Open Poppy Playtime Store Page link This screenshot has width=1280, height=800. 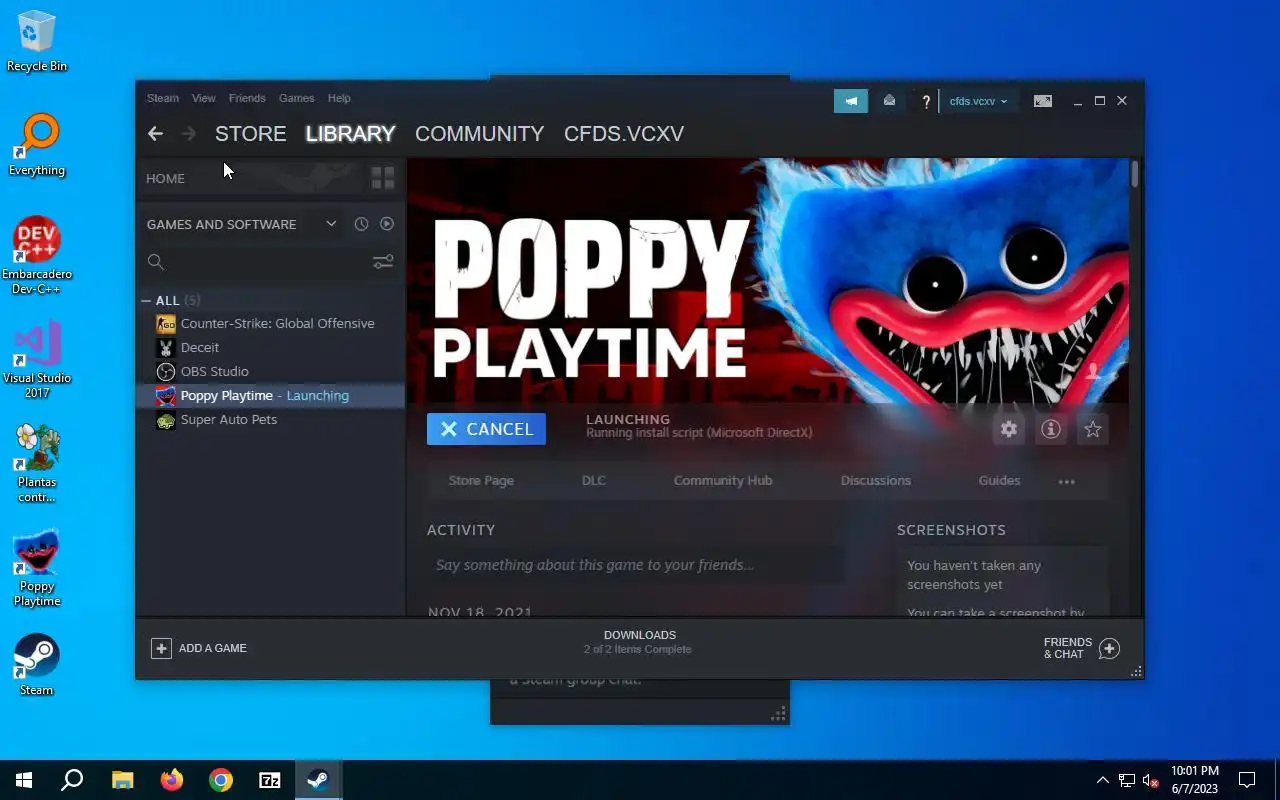pyautogui.click(x=481, y=480)
